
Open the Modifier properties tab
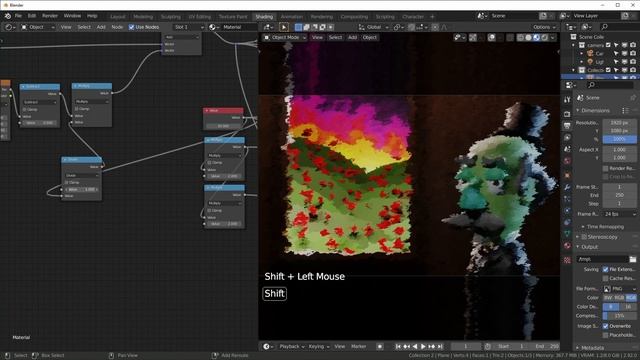pos(567,187)
